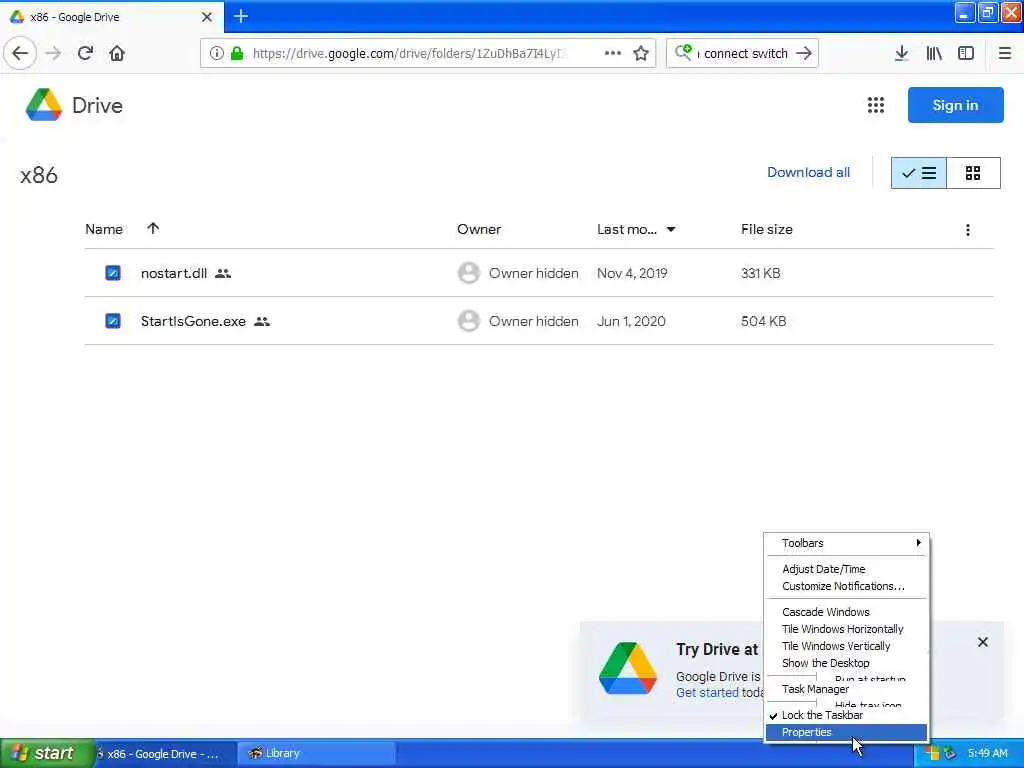This screenshot has width=1024, height=768.
Task: Open the browser downloads panel
Action: tap(901, 54)
